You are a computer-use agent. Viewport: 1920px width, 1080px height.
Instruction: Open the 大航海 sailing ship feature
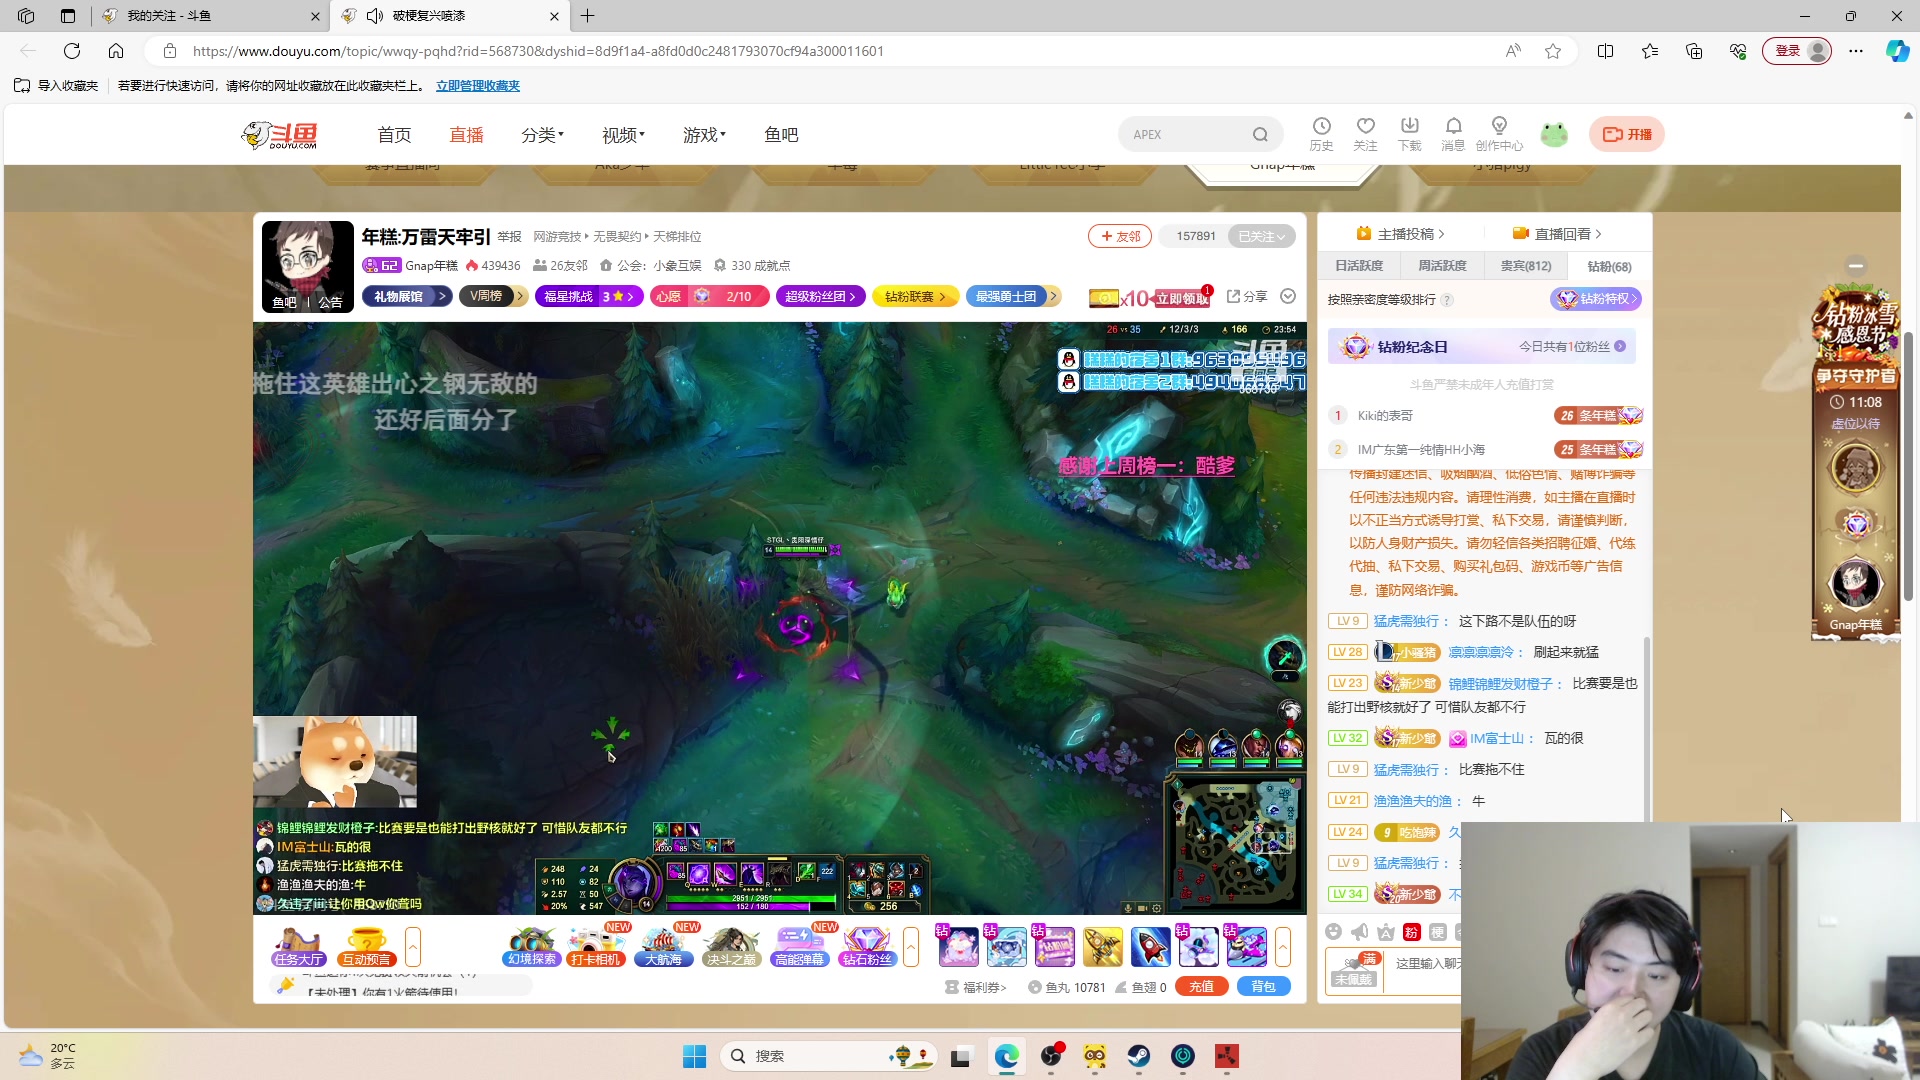click(x=664, y=946)
